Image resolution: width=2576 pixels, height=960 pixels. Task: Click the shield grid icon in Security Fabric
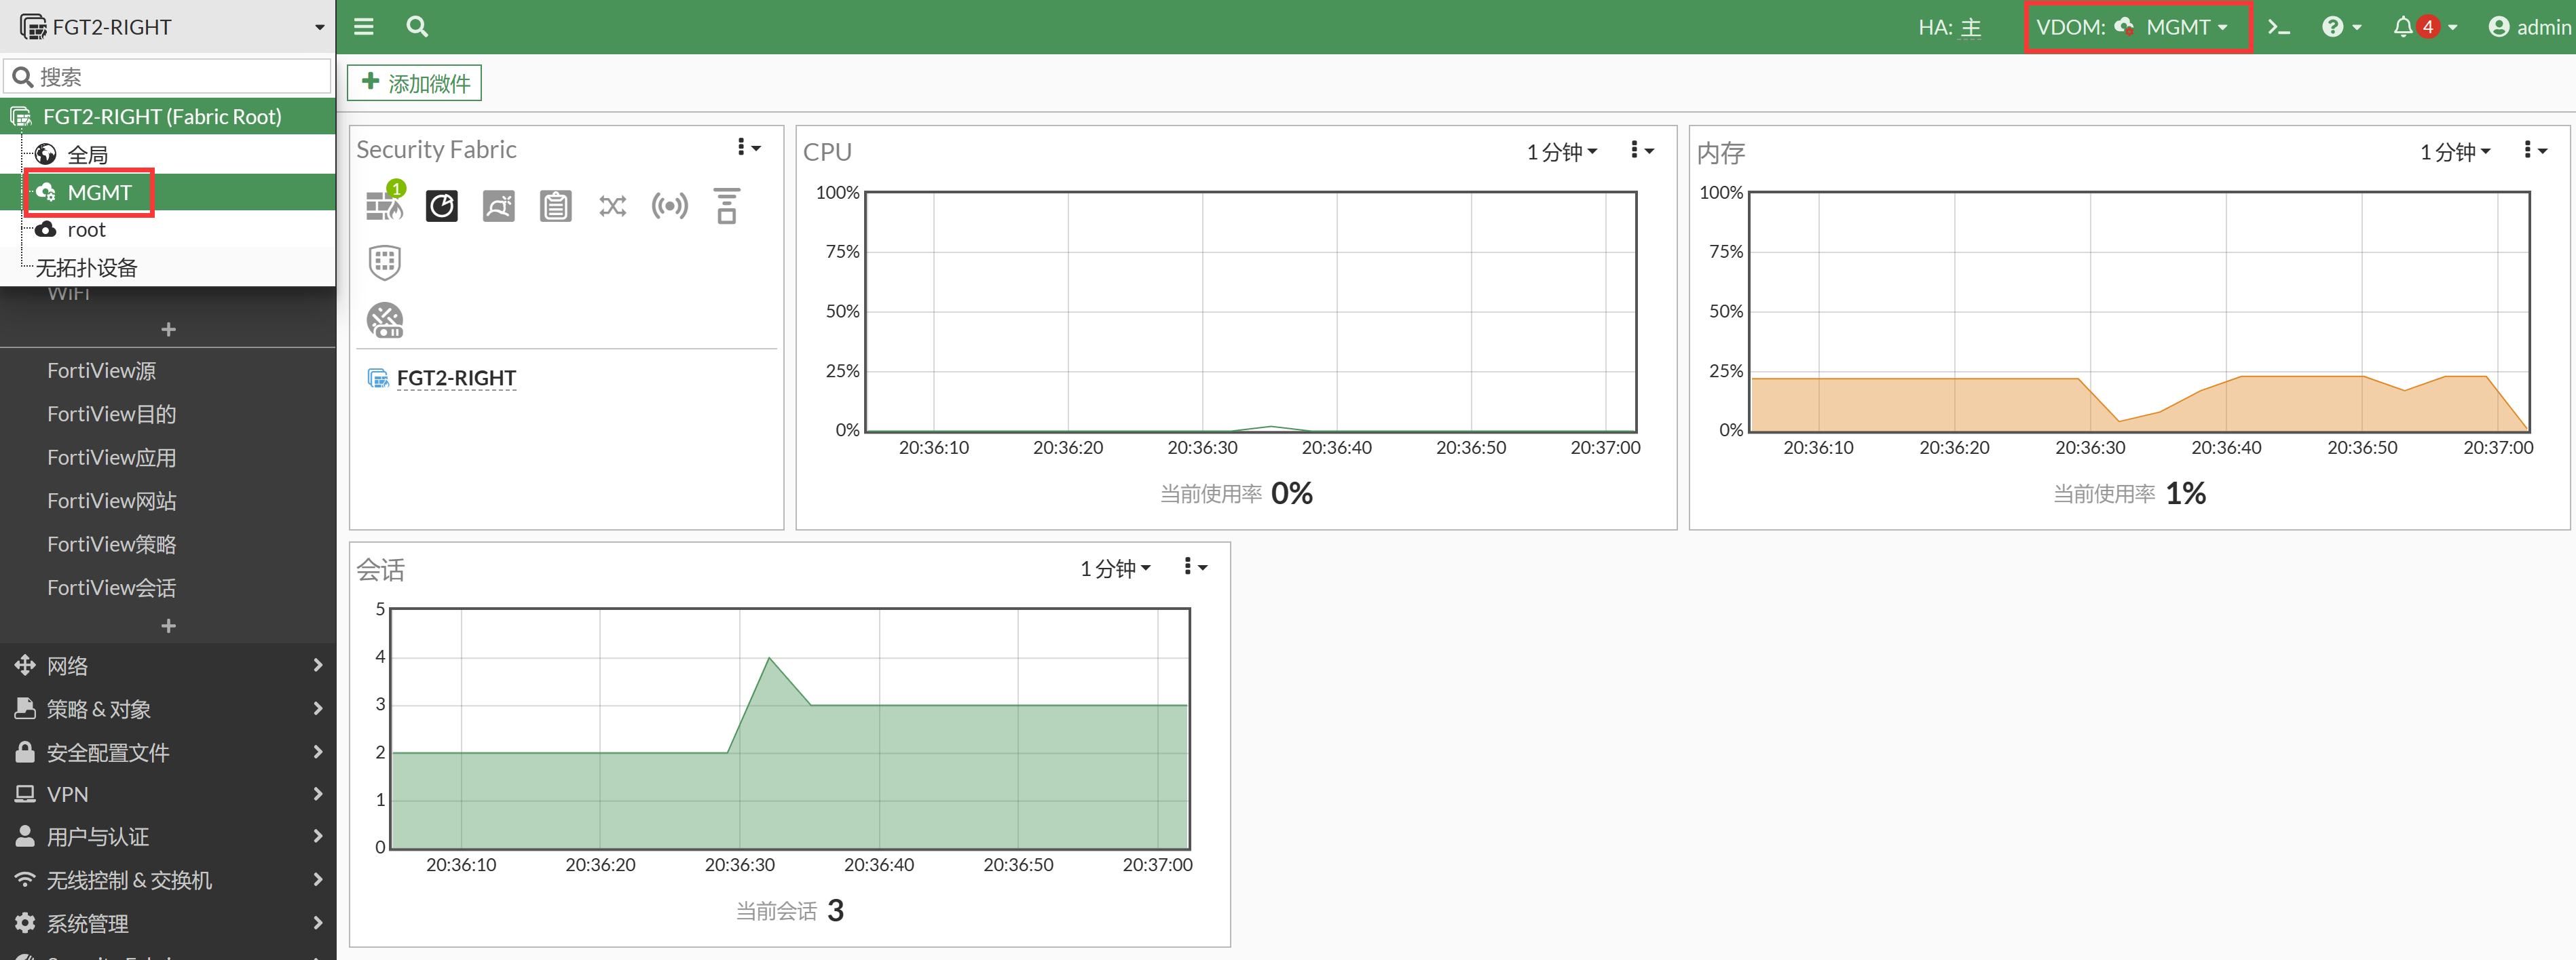[x=384, y=263]
